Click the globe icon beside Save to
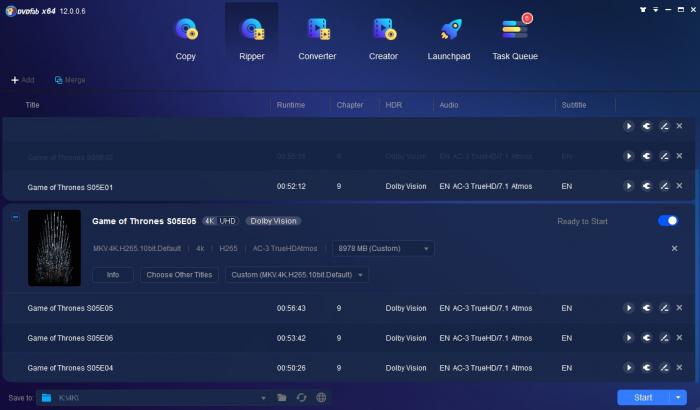Image resolution: width=700 pixels, height=410 pixels. click(x=321, y=397)
